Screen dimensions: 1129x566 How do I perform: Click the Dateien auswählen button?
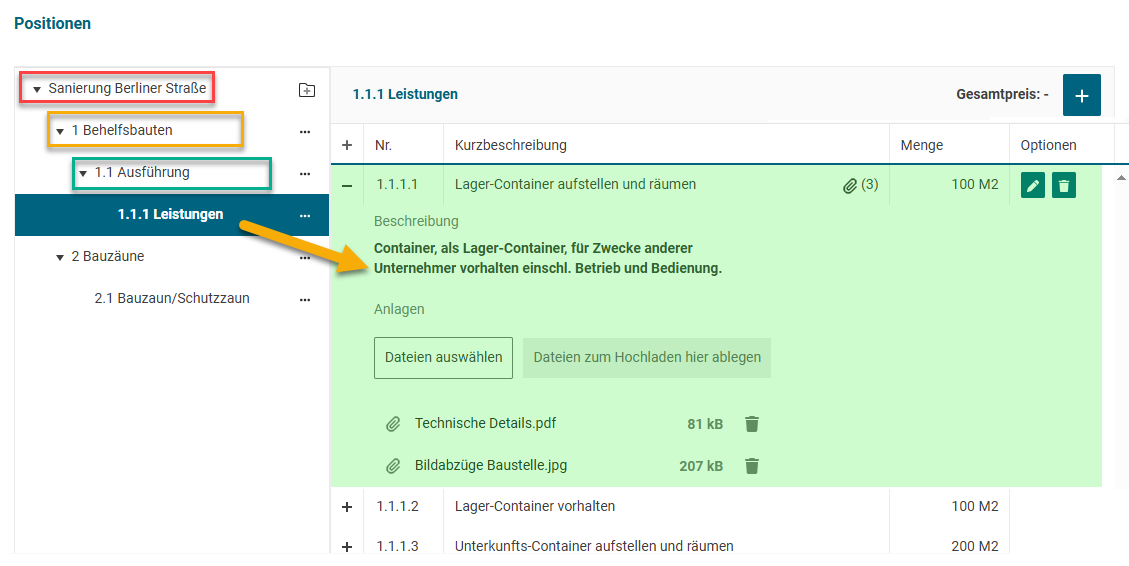(443, 357)
